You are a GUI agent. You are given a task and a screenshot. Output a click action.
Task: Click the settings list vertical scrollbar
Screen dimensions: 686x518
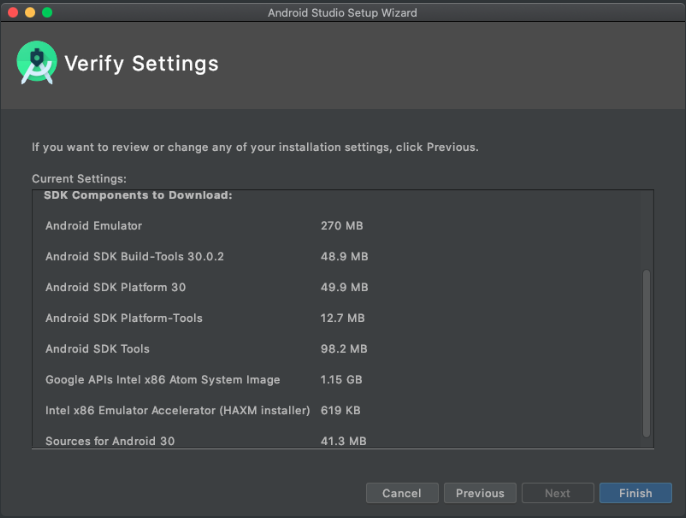pyautogui.click(x=646, y=353)
